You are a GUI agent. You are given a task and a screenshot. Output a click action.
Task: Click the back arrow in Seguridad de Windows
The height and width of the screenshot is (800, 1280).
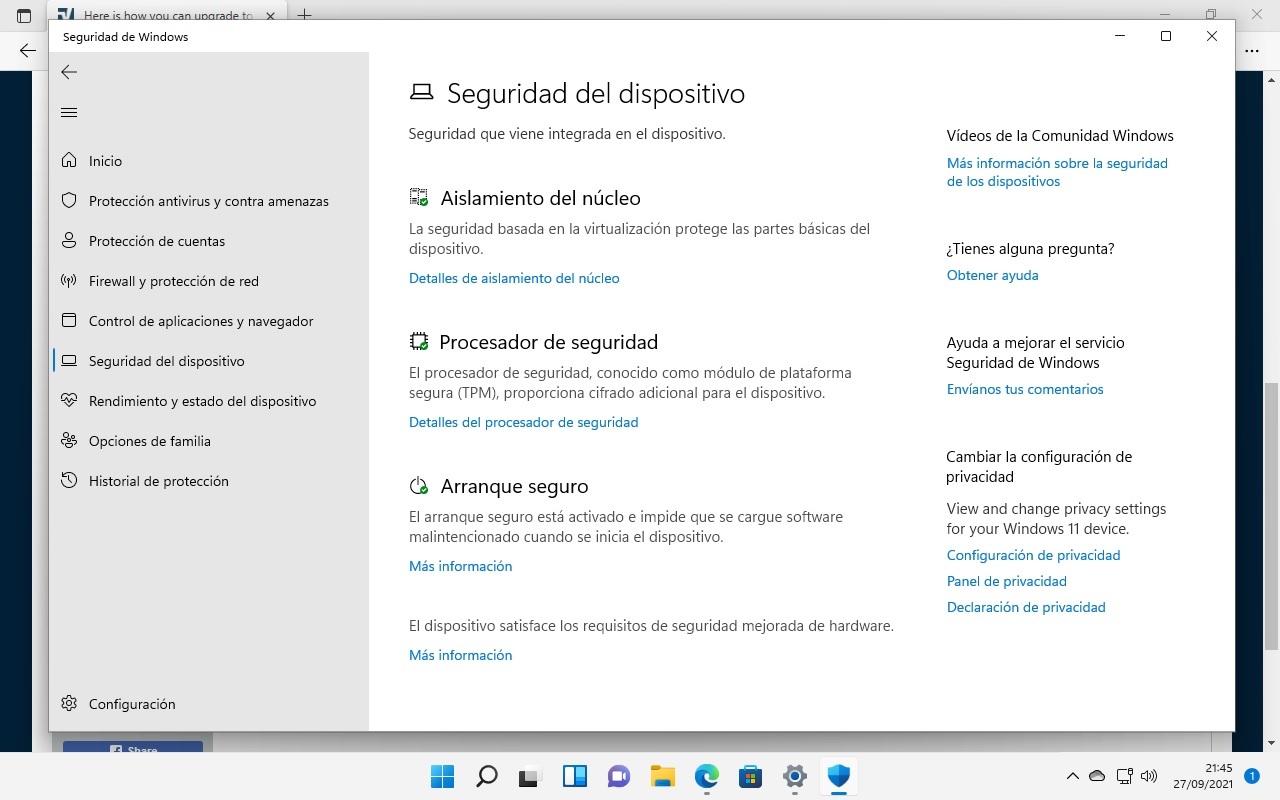click(69, 72)
